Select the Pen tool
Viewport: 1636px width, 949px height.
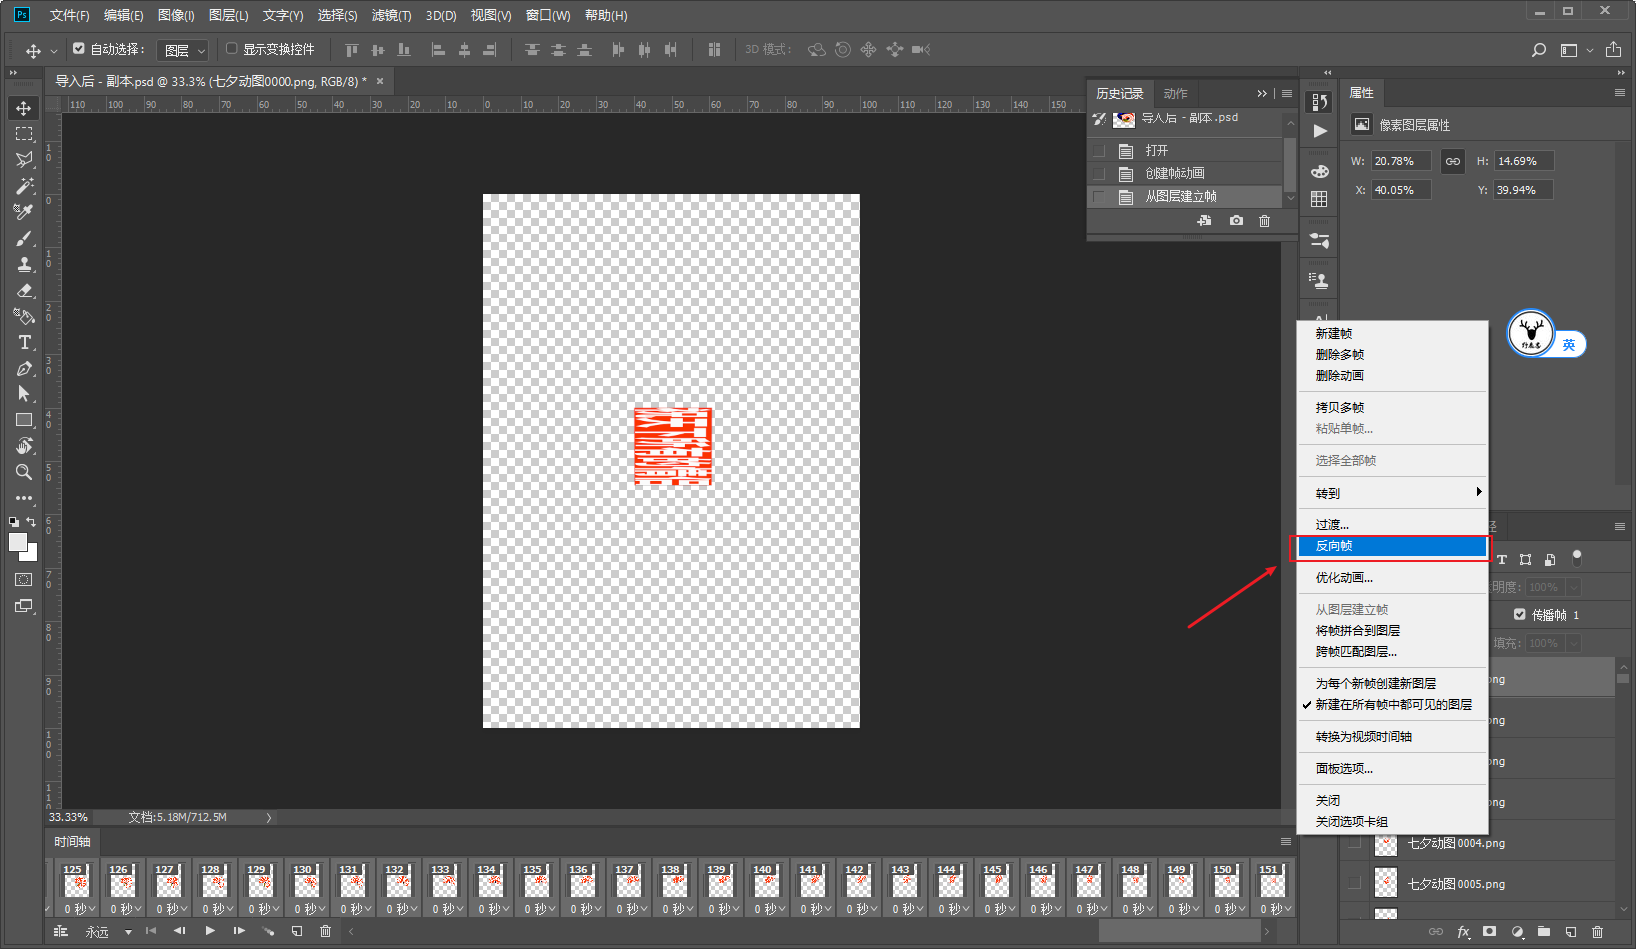coord(24,368)
